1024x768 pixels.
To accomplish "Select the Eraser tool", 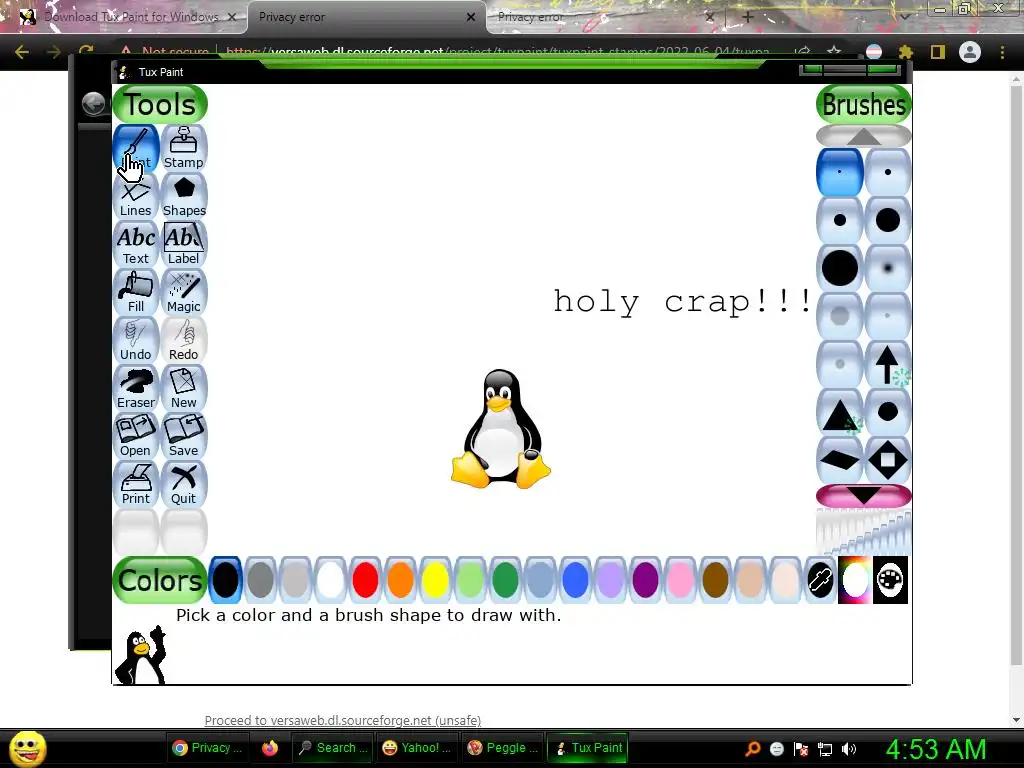I will pyautogui.click(x=136, y=388).
